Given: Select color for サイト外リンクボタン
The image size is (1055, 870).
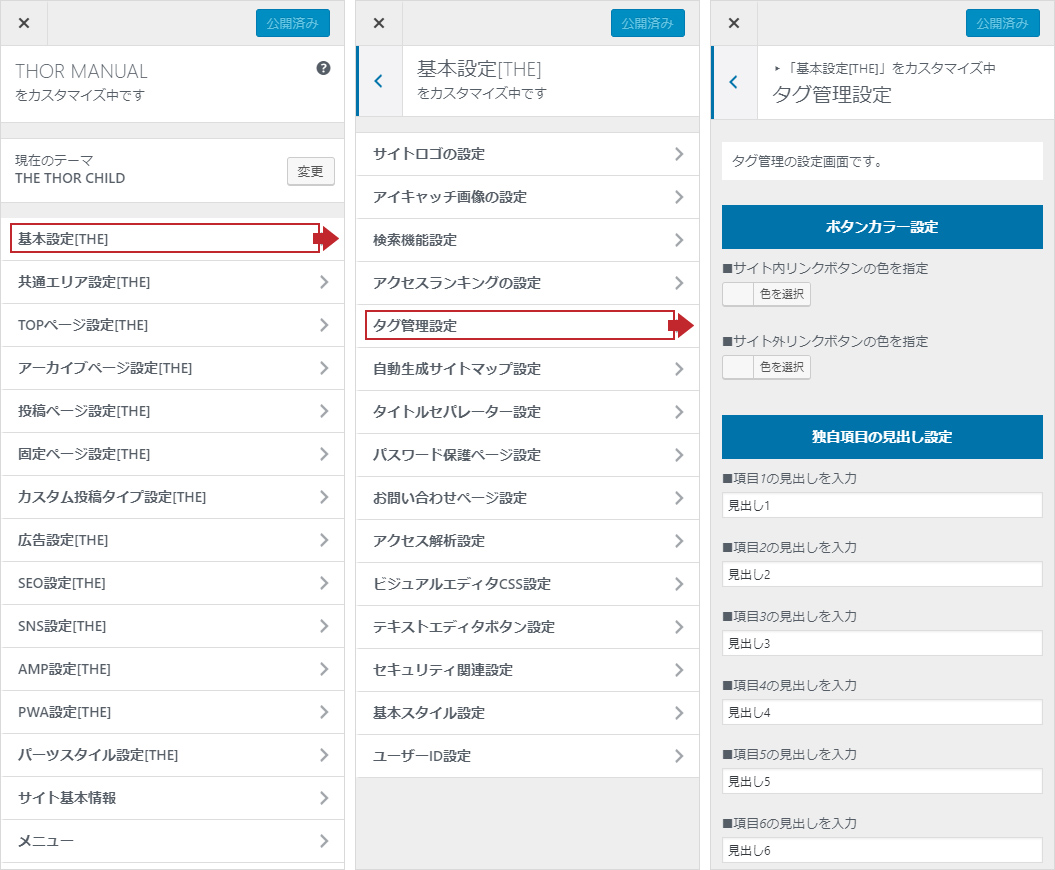Looking at the screenshot, I should click(766, 367).
